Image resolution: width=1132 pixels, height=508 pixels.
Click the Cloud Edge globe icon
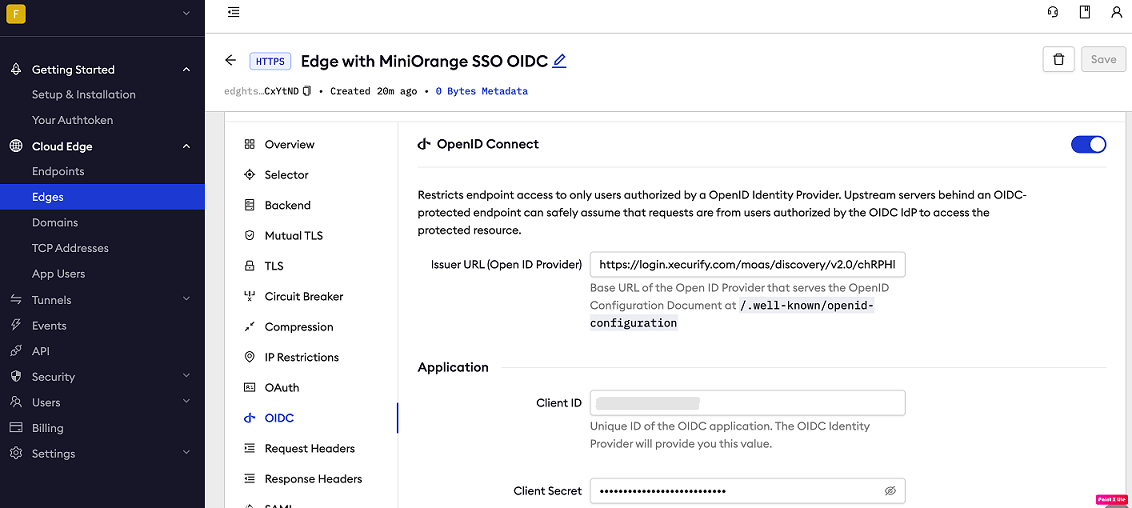tap(16, 146)
